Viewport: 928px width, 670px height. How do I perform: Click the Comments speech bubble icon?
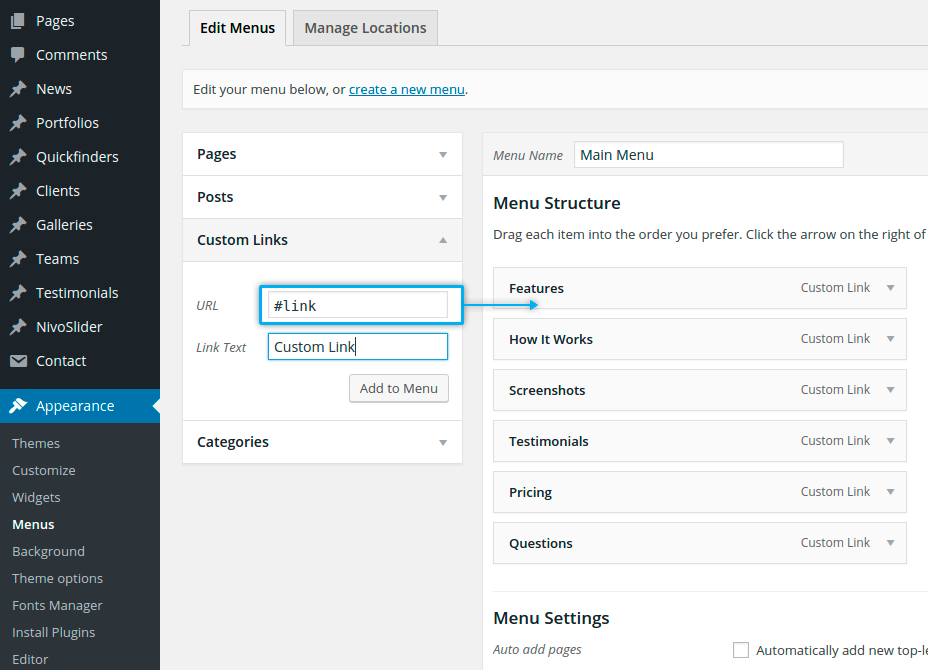tap(18, 55)
